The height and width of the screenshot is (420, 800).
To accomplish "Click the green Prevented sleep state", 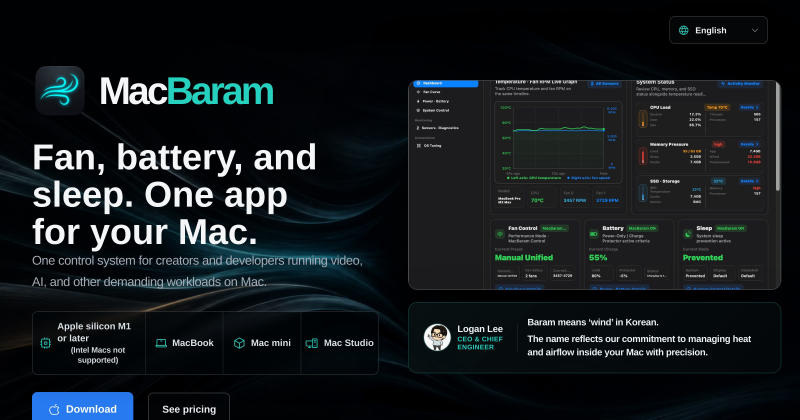I will 703,258.
